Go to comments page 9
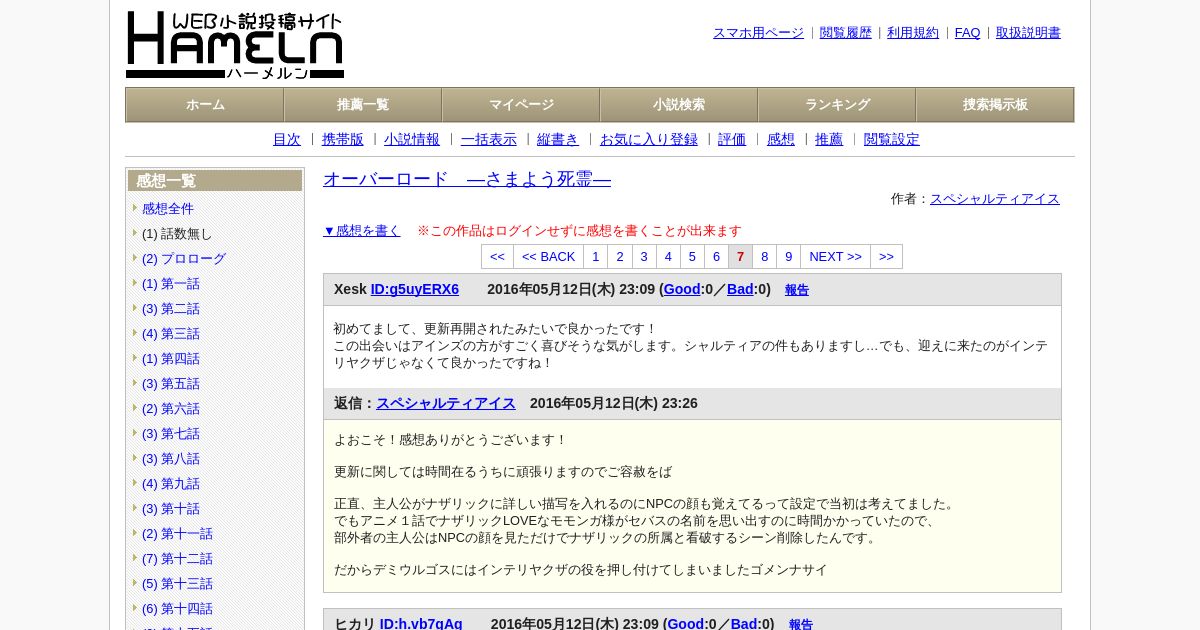Screen dimensions: 1200x630 point(789,257)
